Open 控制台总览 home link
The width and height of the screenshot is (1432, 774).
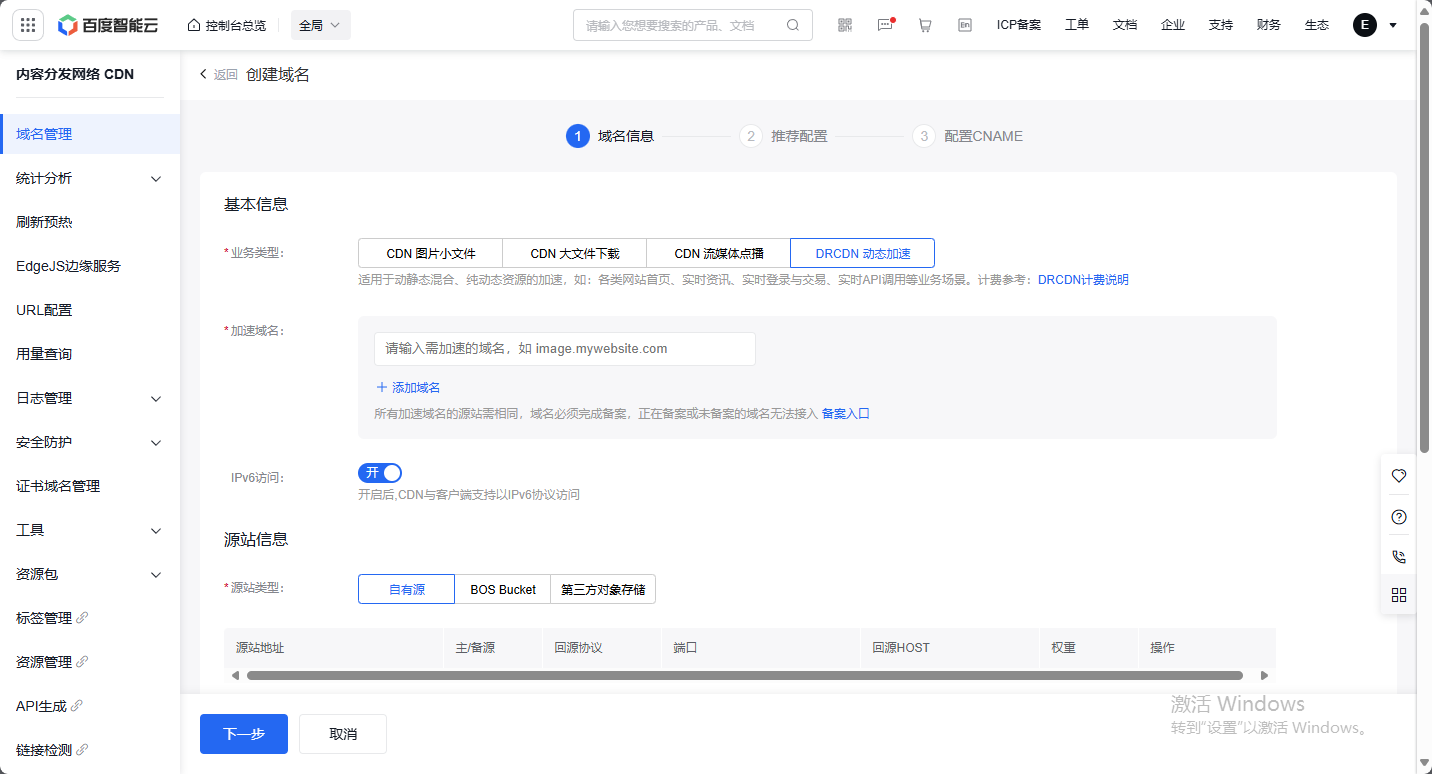[x=227, y=25]
